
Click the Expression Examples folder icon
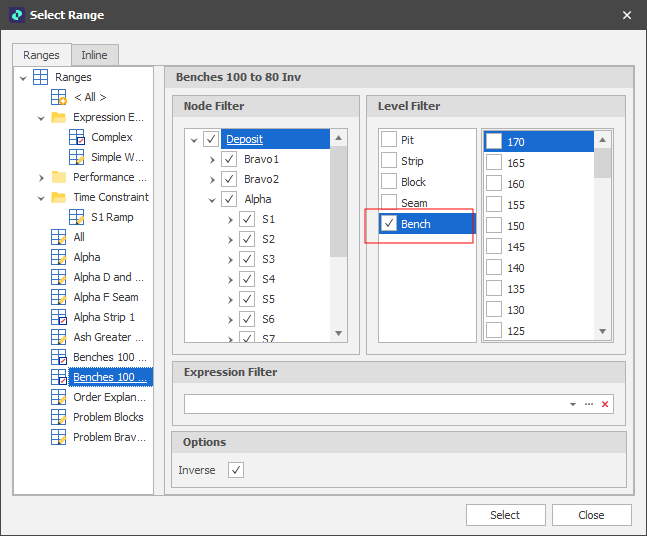59,117
